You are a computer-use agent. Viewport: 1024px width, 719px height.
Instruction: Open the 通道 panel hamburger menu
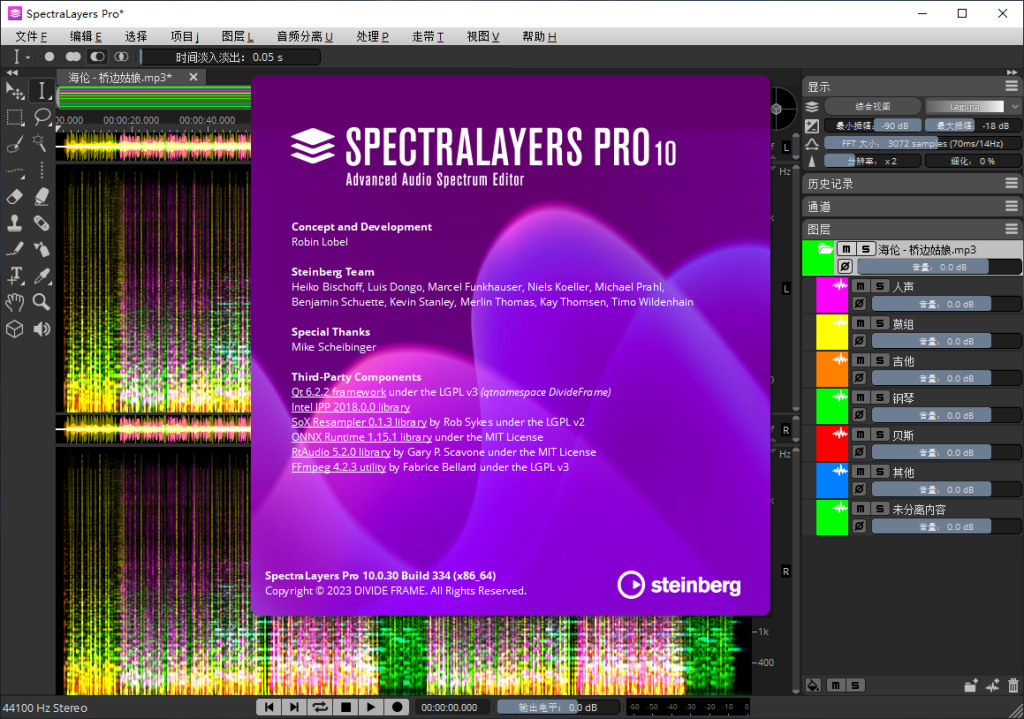(x=1012, y=206)
